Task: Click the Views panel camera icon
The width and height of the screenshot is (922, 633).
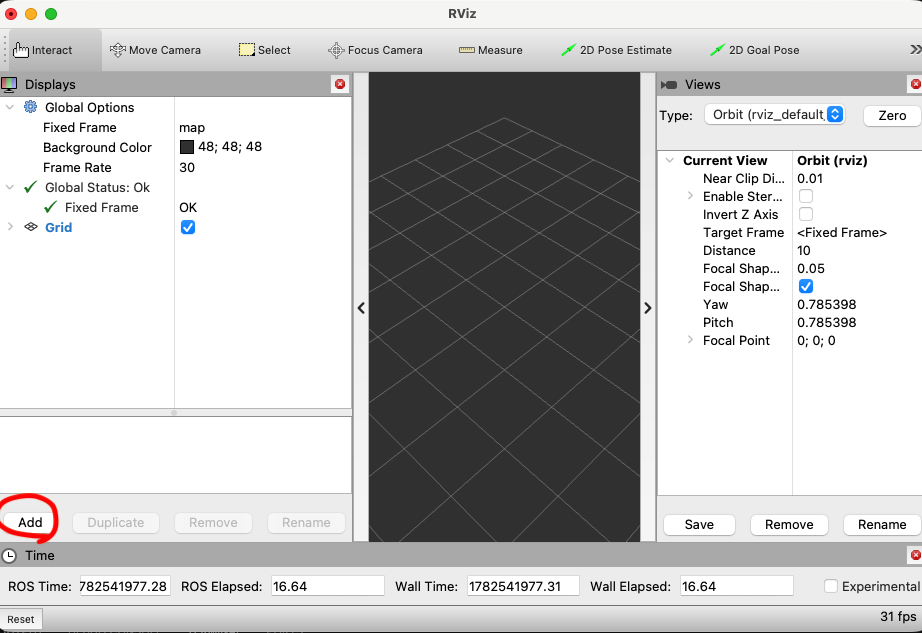Action: pos(669,85)
